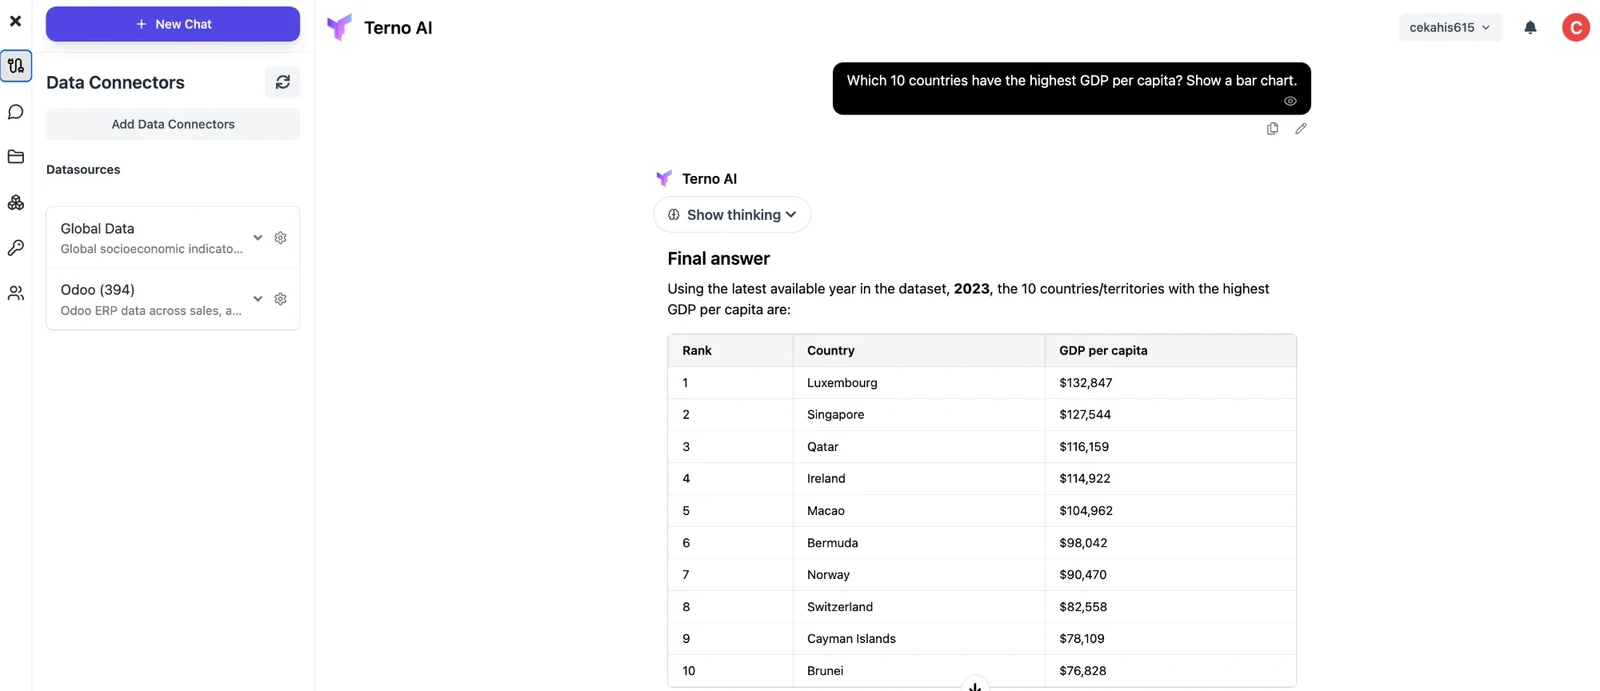Viewport: 1600px width, 691px height.
Task: Jump to bottom with the down arrow button
Action: coord(975,686)
